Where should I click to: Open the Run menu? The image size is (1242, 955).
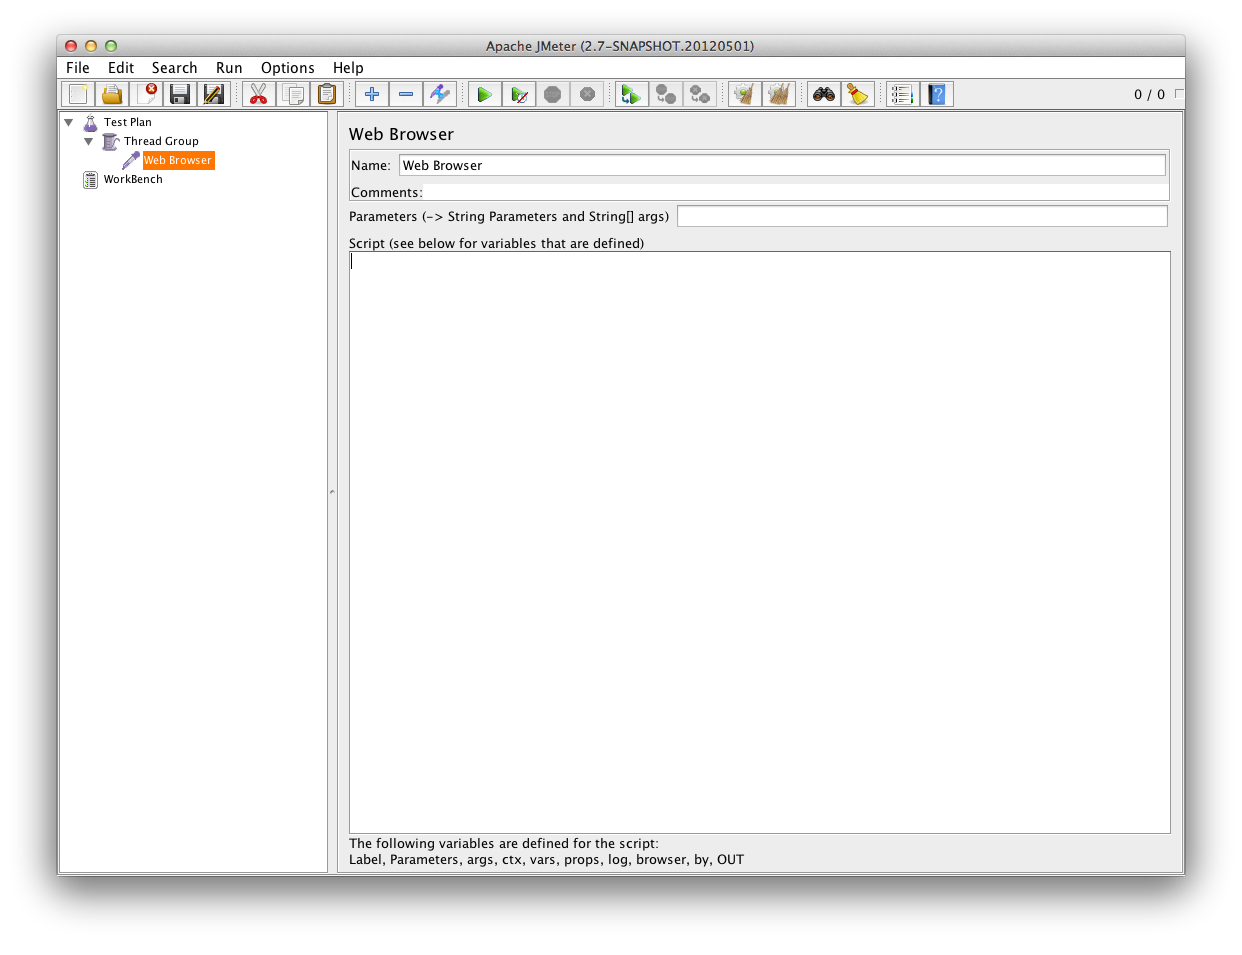point(228,67)
